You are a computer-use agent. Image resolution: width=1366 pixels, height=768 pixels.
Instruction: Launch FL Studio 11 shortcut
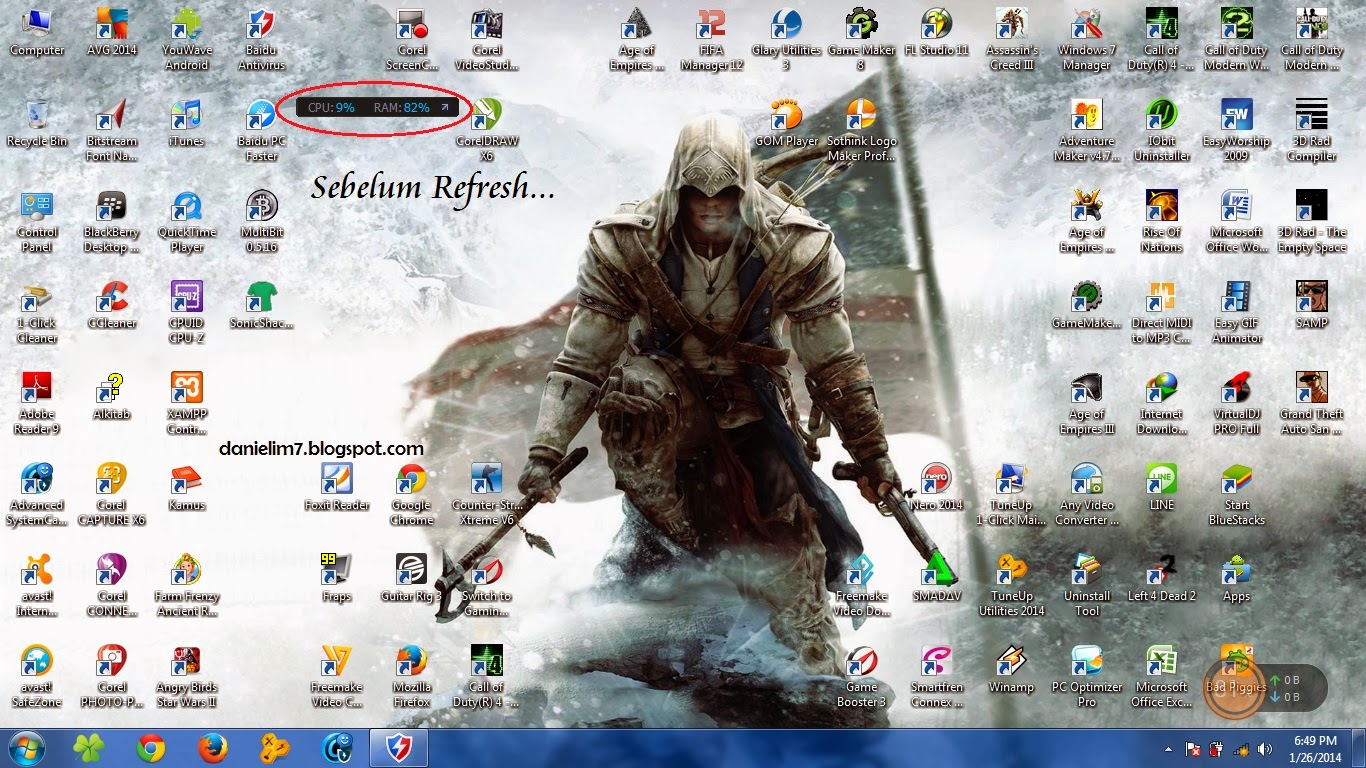coord(937,32)
